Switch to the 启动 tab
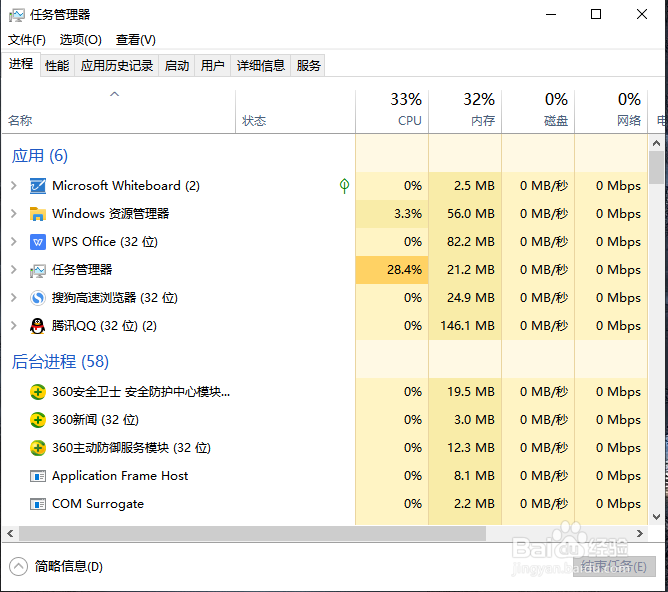The image size is (668, 592). click(177, 66)
